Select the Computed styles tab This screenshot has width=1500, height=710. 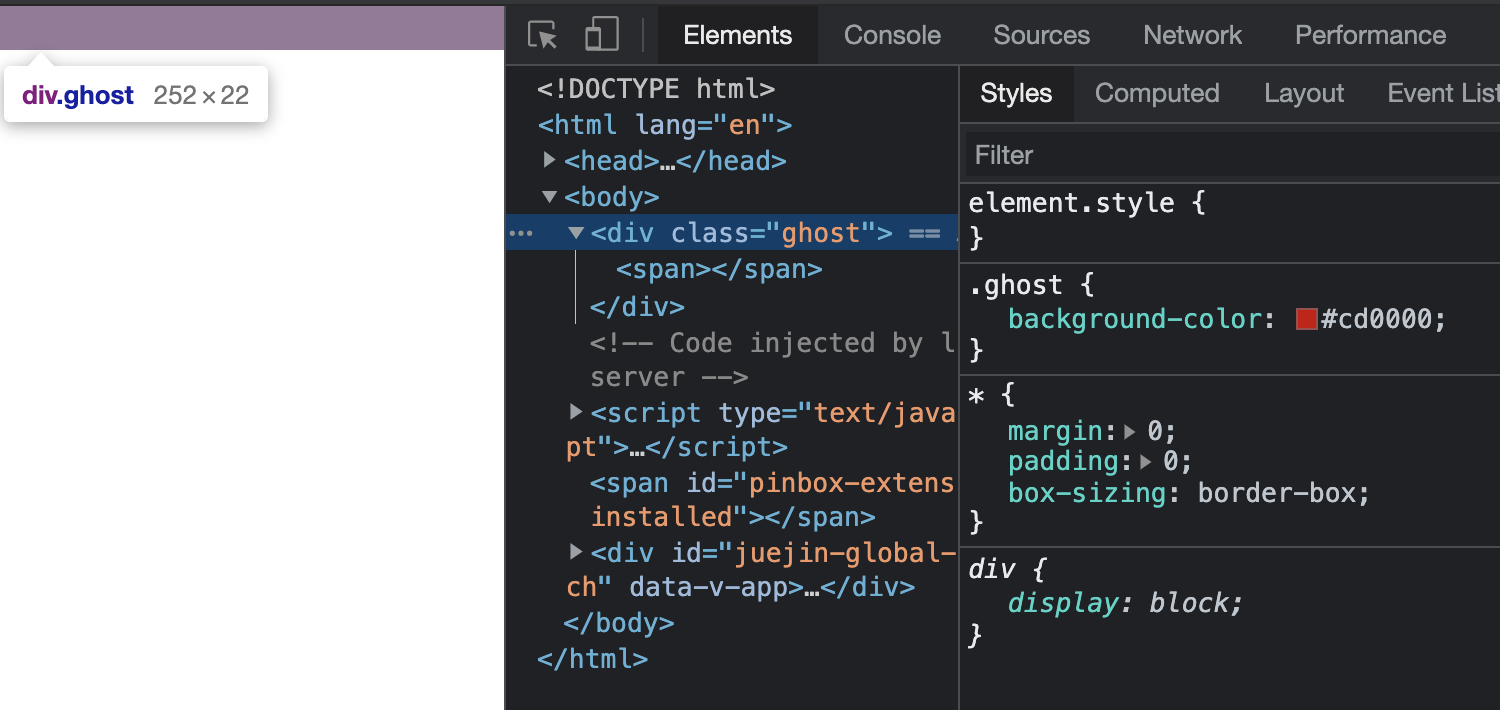(x=1157, y=93)
